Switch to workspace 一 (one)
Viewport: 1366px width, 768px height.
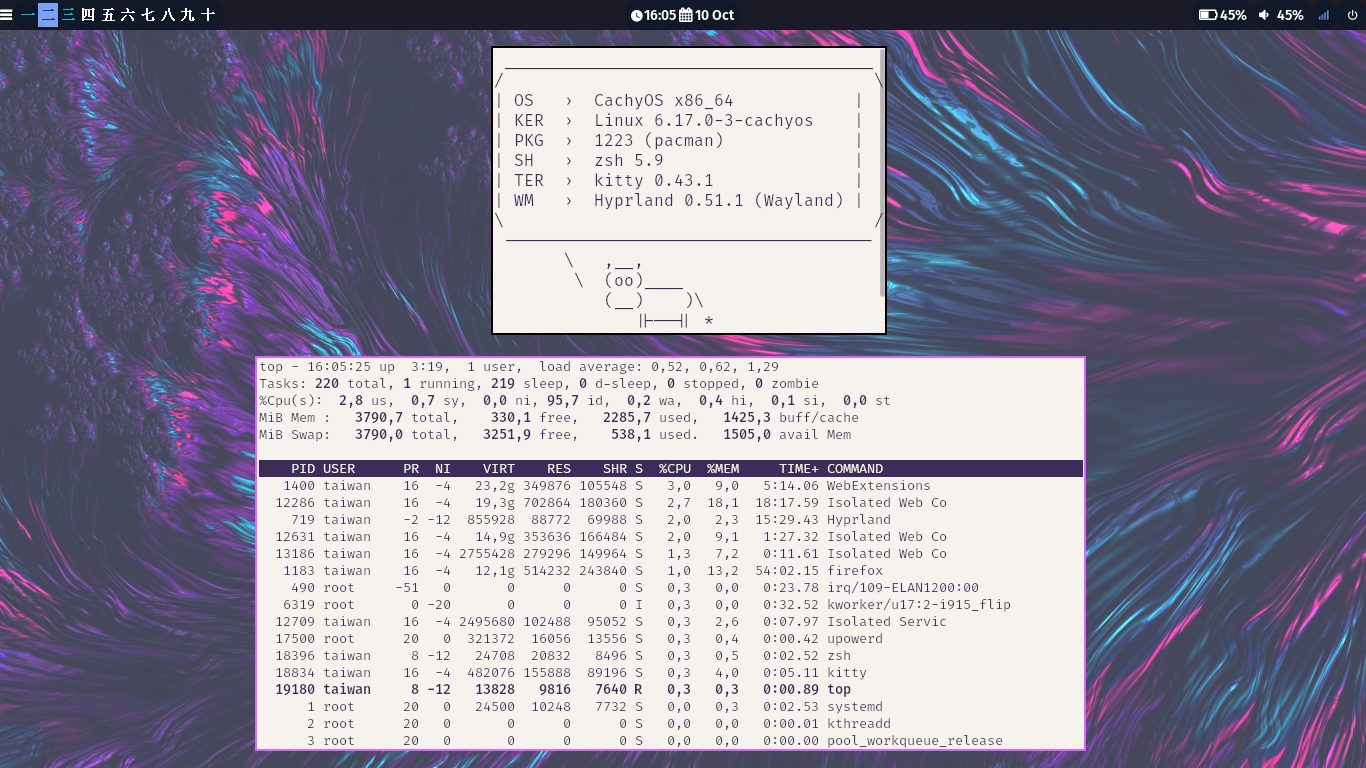point(28,15)
